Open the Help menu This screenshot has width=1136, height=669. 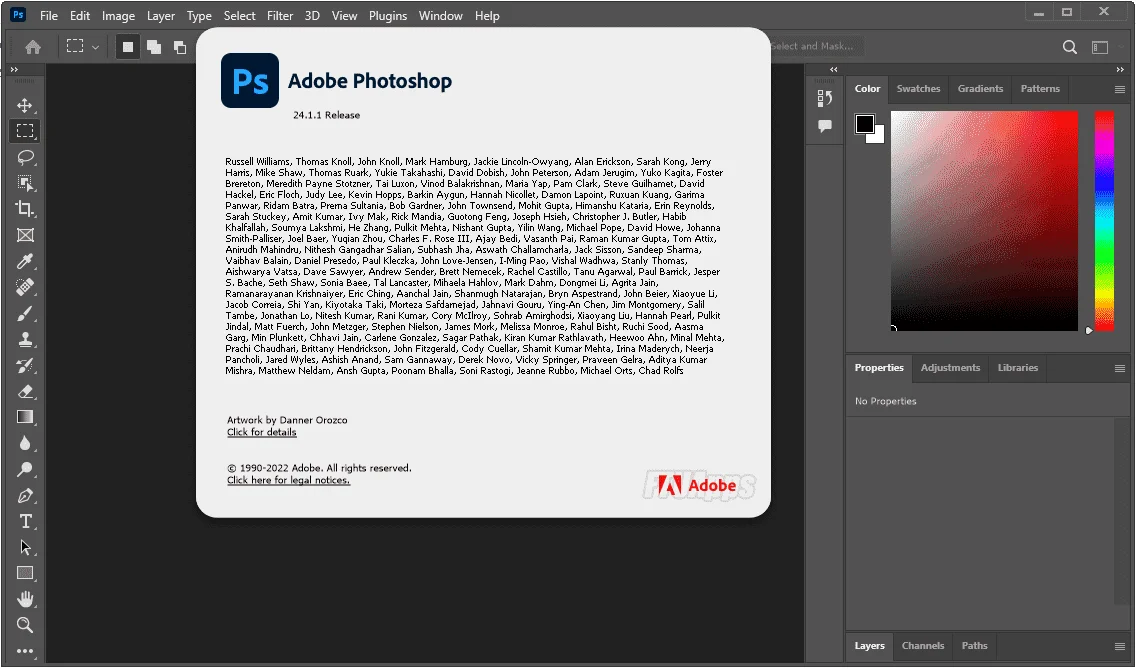click(x=487, y=15)
